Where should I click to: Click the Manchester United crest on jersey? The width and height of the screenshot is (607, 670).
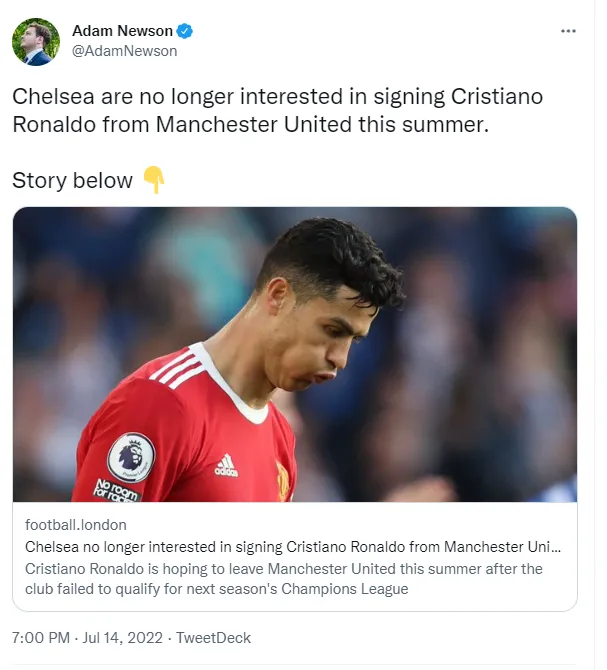point(283,481)
